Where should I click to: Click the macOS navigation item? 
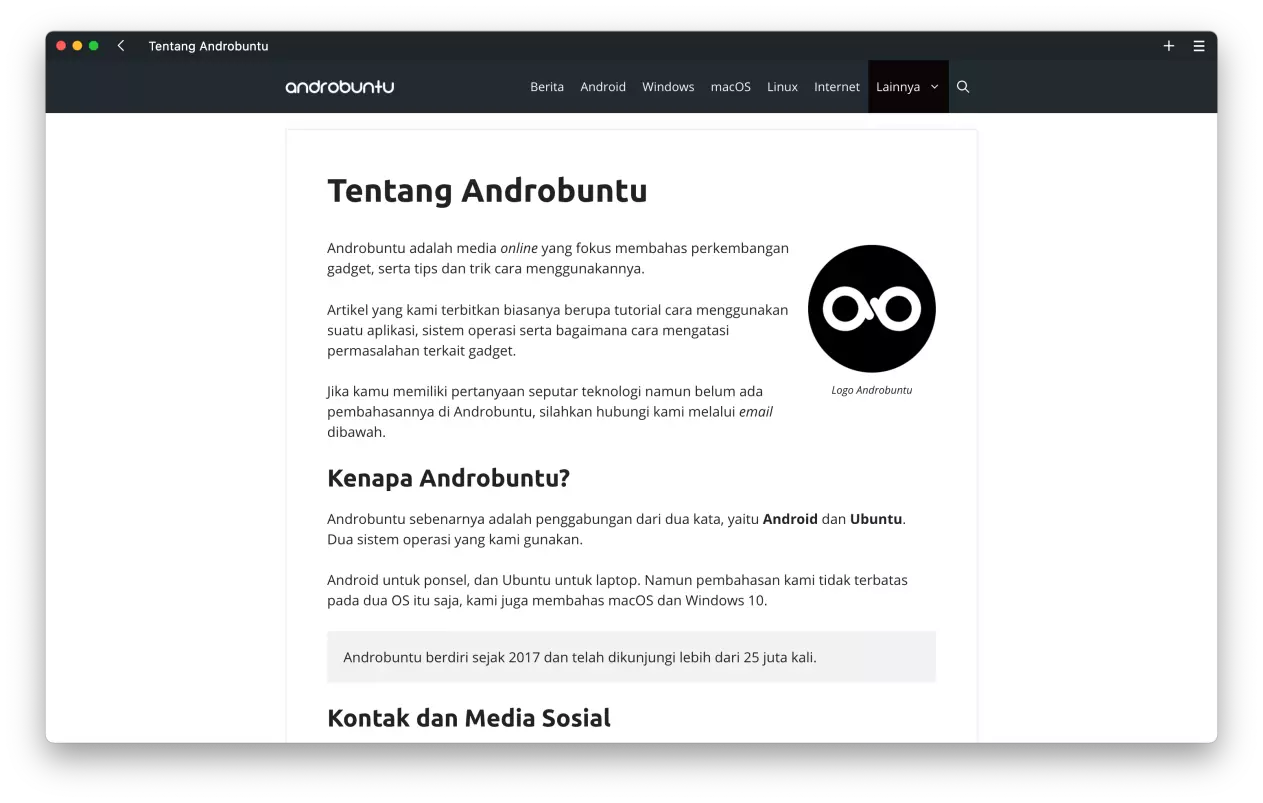731,87
